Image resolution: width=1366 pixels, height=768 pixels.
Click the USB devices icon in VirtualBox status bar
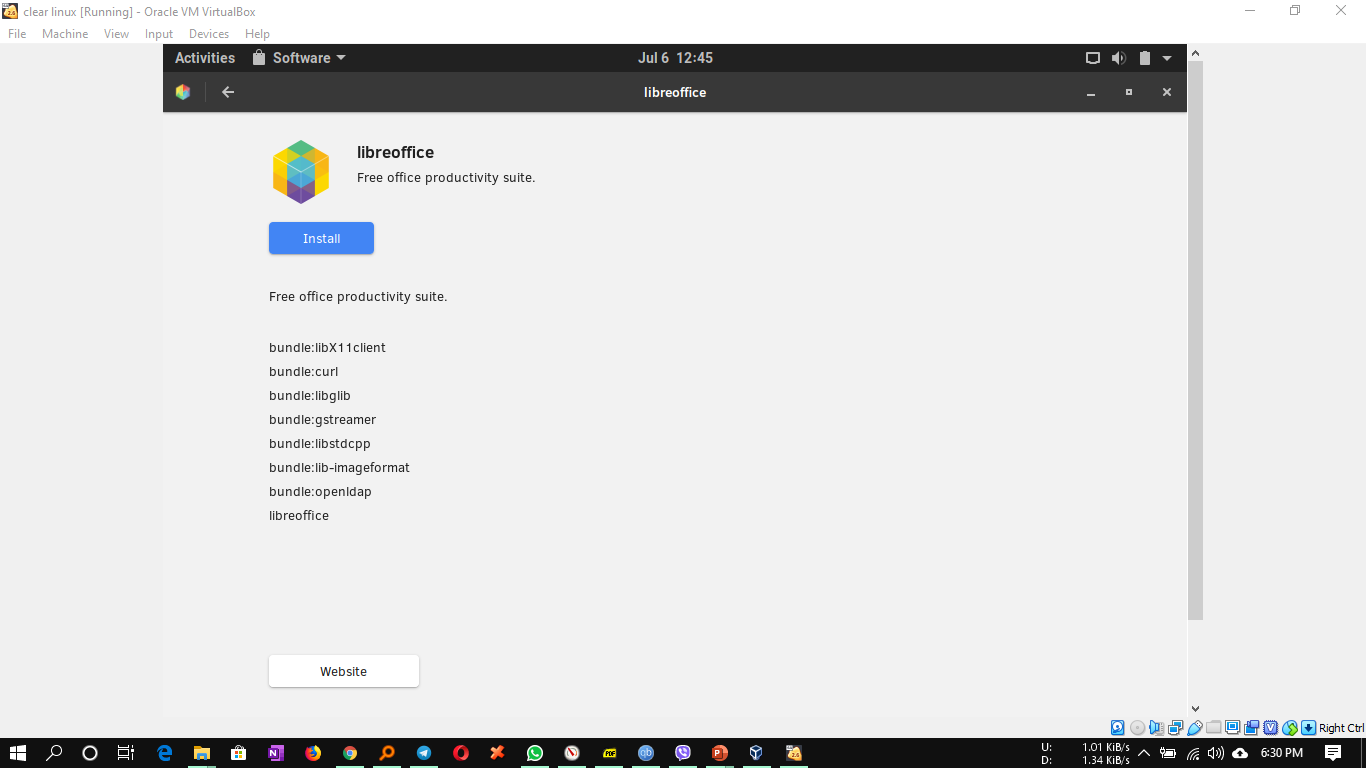tap(1194, 727)
